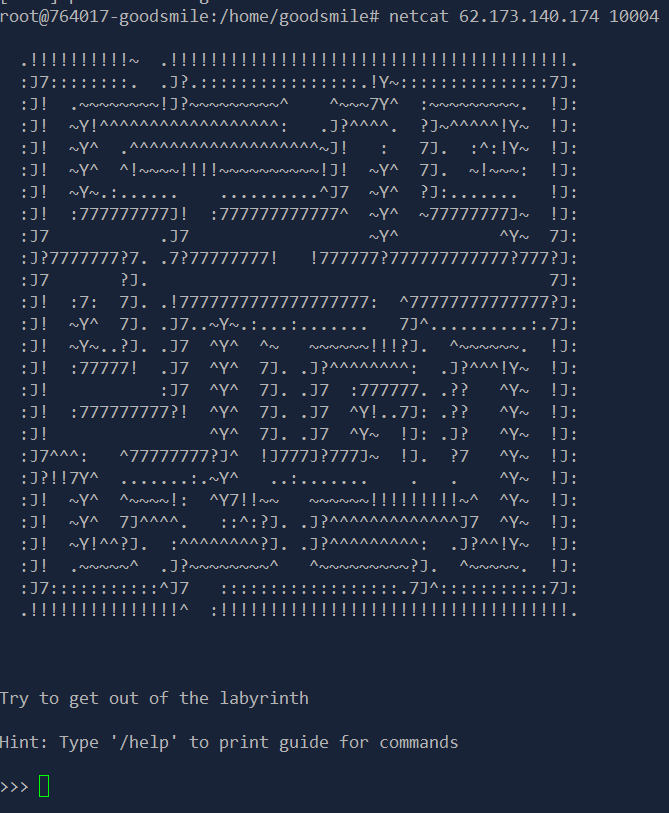Viewport: 669px width, 813px height.
Task: Click the green cursor block at the prompt
Action: (x=44, y=786)
